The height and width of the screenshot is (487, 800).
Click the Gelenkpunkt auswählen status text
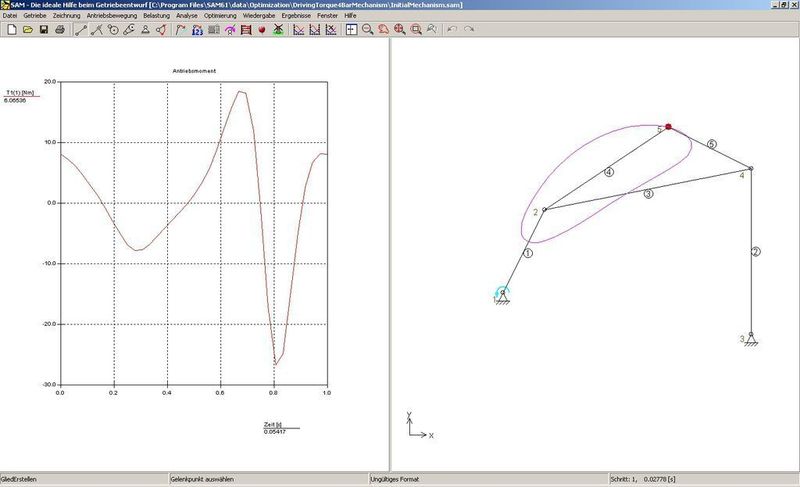tap(202, 479)
